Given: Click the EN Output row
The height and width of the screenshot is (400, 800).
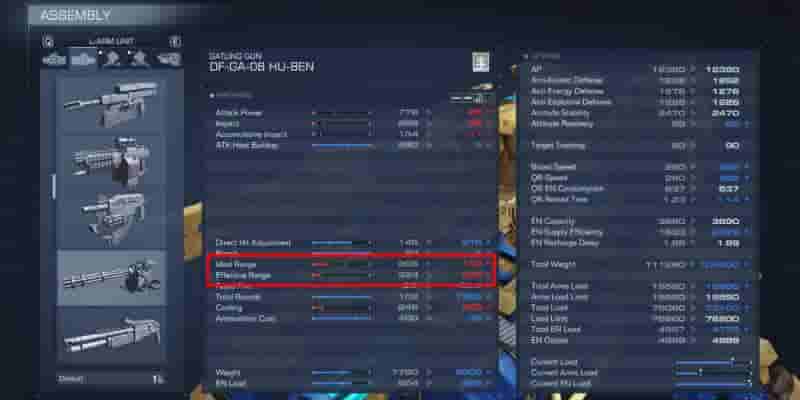Looking at the screenshot, I should pos(641,340).
